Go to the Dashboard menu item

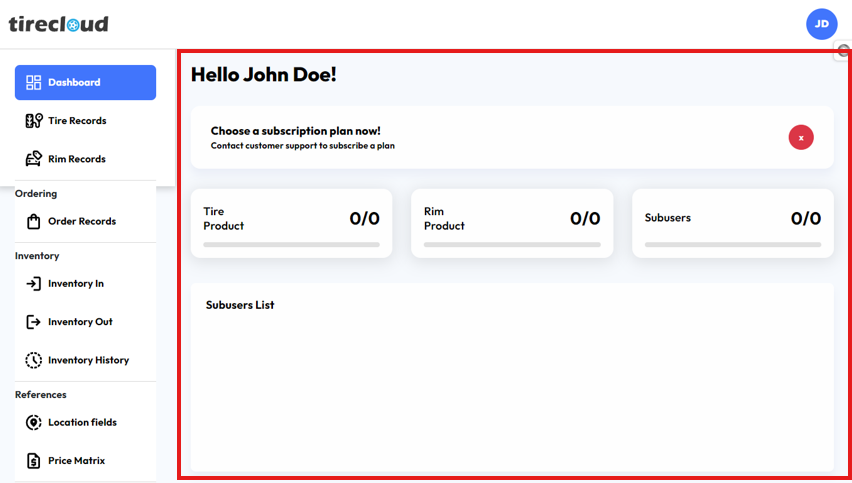coord(74,83)
